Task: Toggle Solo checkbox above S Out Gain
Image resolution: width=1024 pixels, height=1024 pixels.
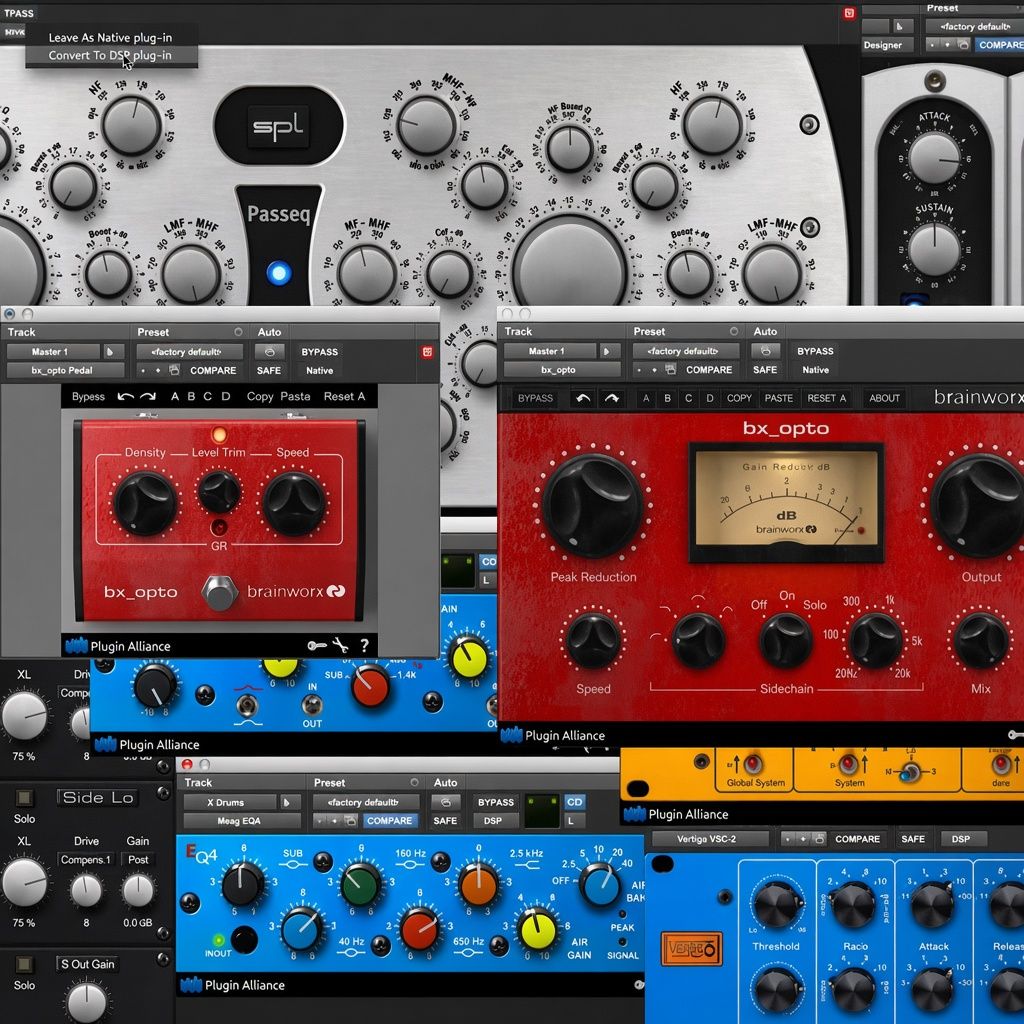Action: tap(24, 964)
